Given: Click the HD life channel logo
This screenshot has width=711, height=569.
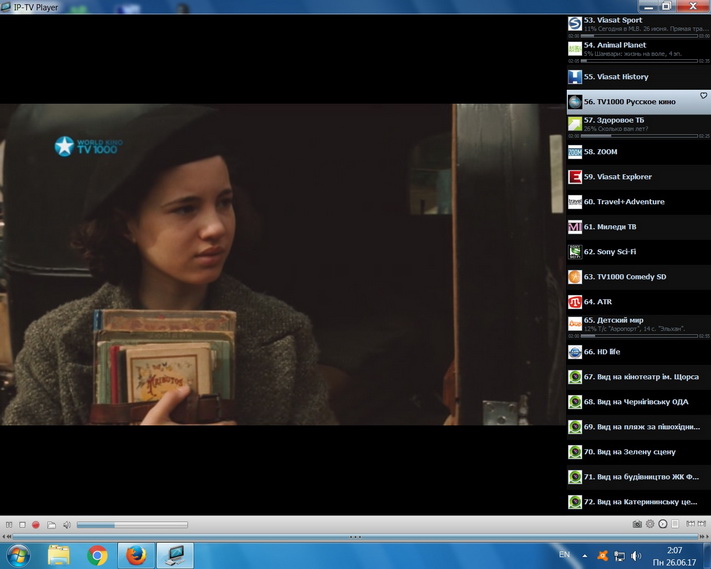Looking at the screenshot, I should pyautogui.click(x=575, y=352).
